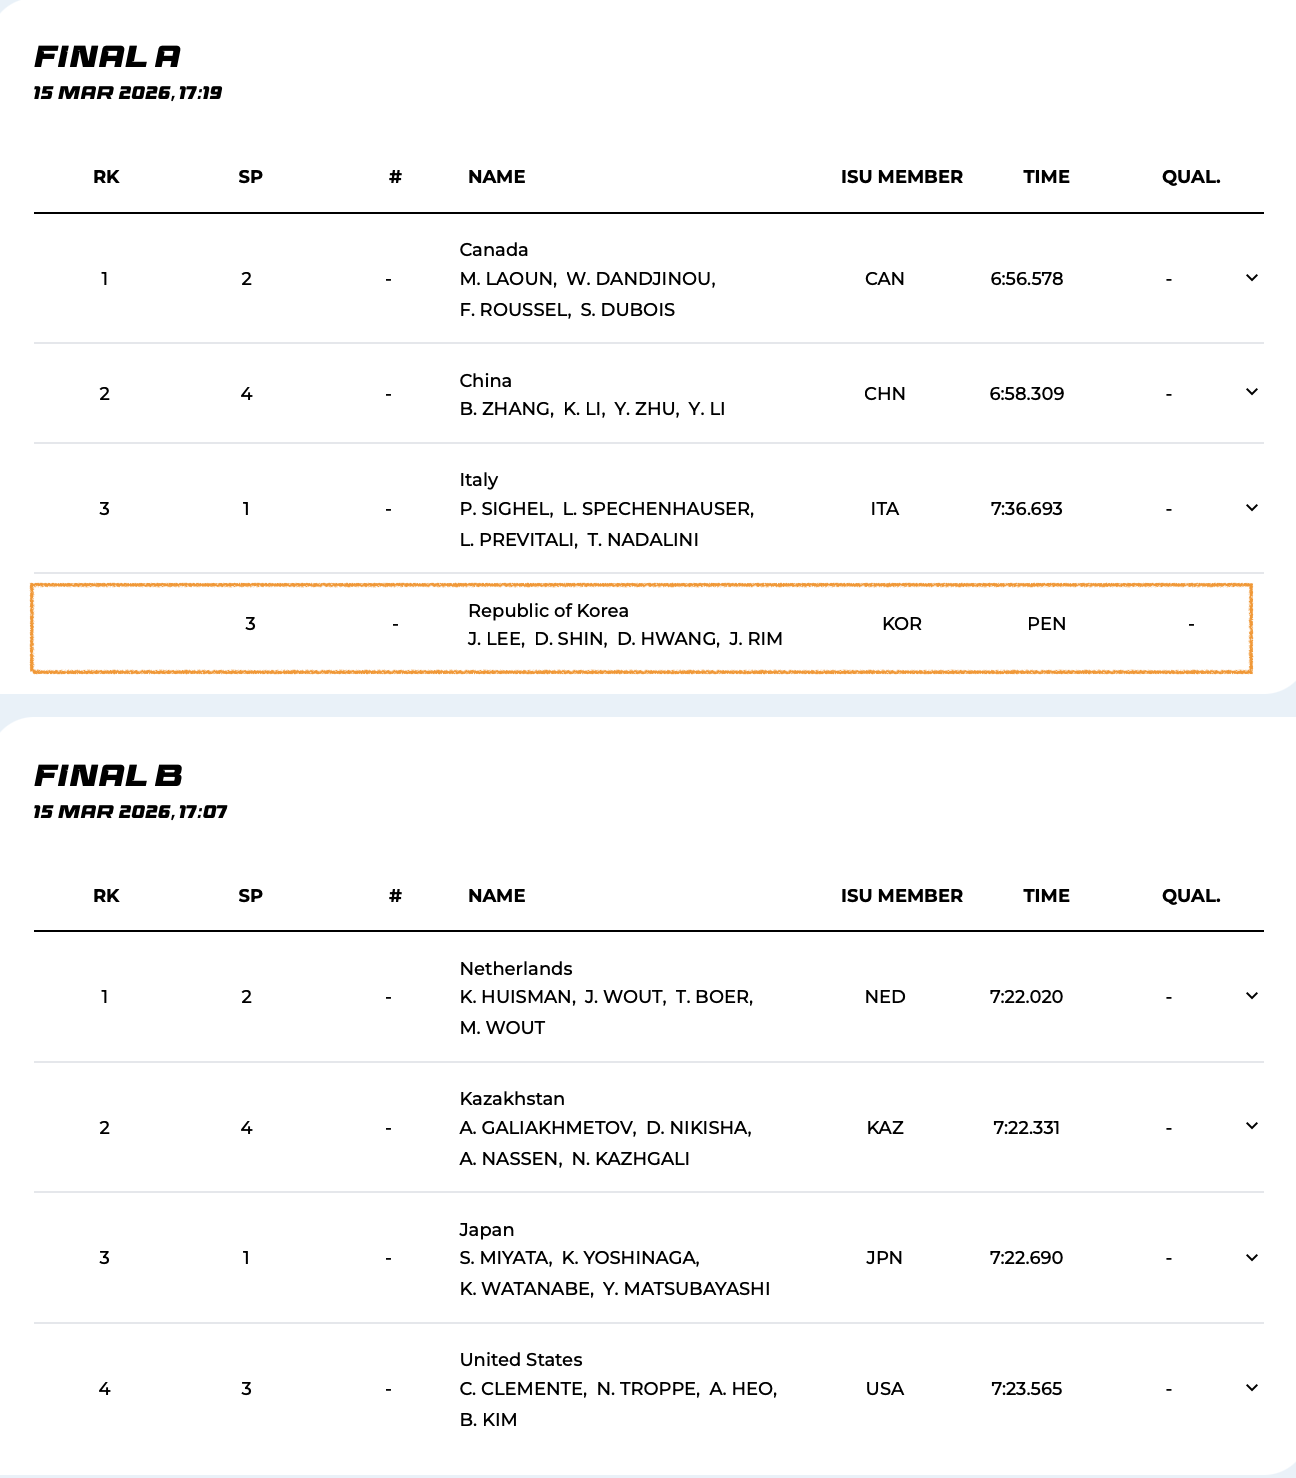1296x1478 pixels.
Task: Expand China result row chevron
Action: [1251, 392]
